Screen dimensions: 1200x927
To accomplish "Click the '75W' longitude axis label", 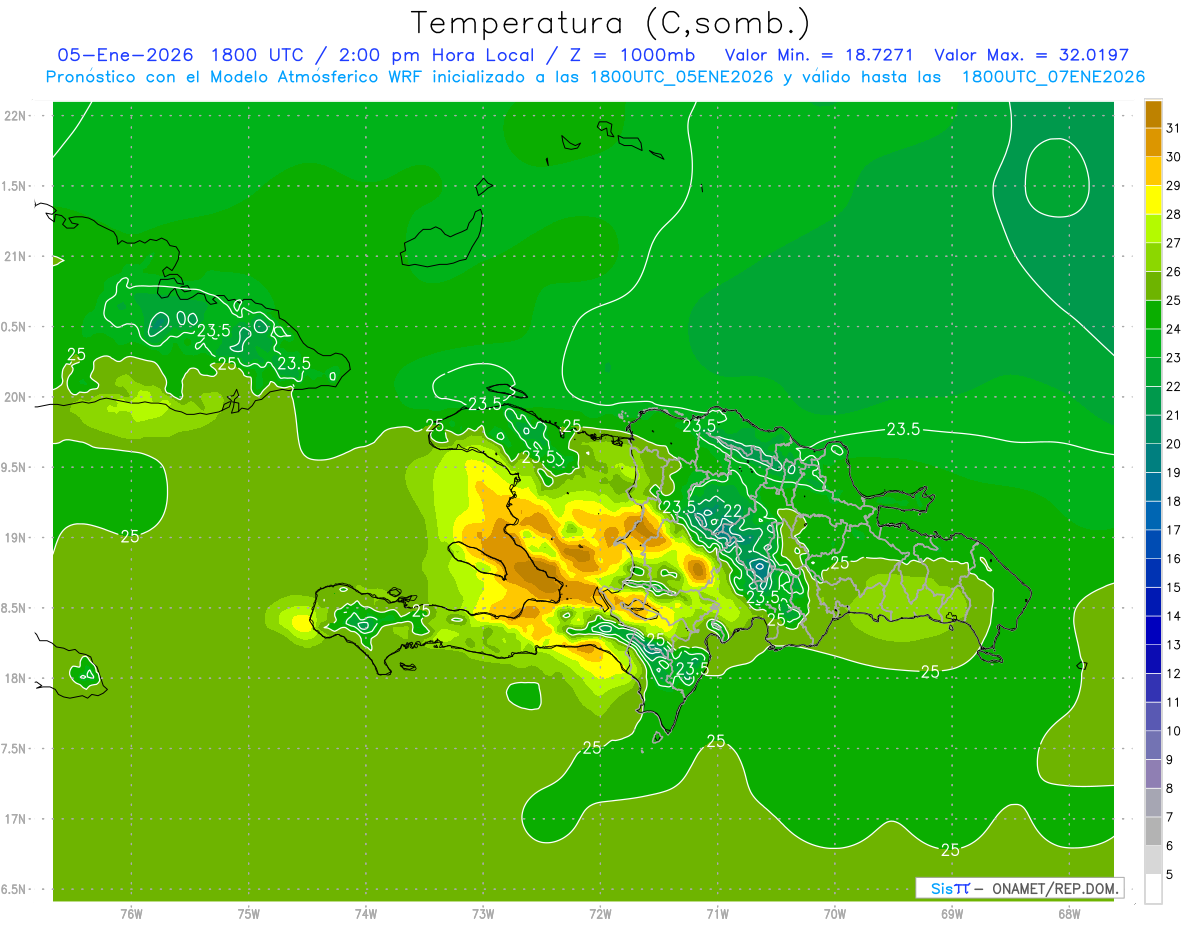I will pyautogui.click(x=249, y=913).
